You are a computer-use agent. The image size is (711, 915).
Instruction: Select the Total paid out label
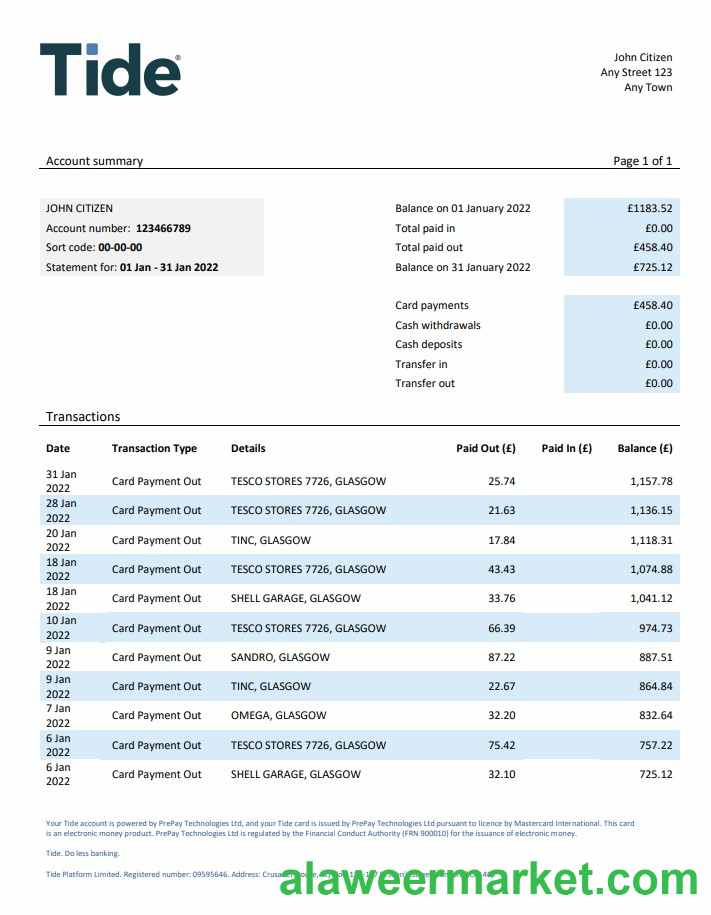tap(429, 248)
